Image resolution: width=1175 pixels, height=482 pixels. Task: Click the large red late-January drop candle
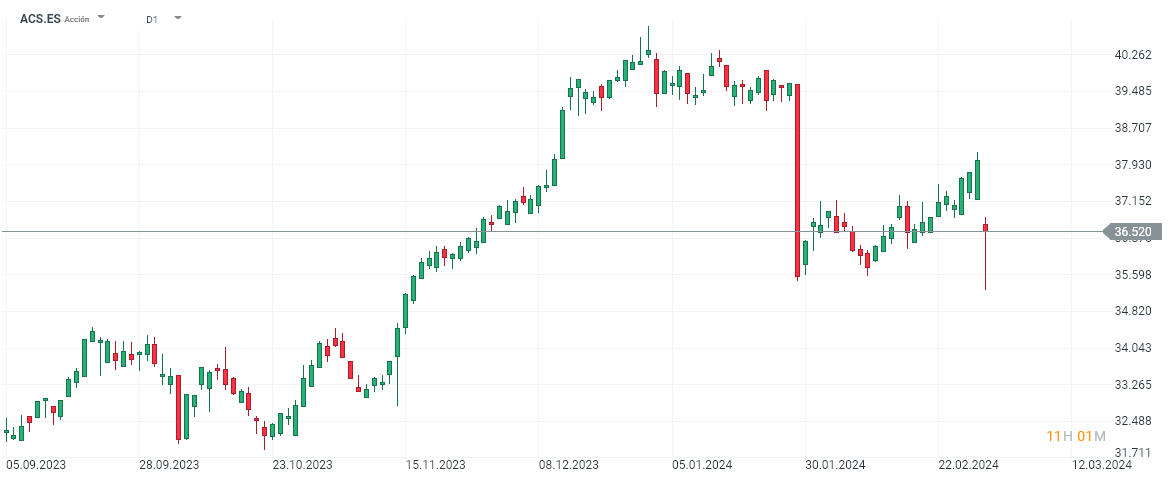tap(797, 180)
